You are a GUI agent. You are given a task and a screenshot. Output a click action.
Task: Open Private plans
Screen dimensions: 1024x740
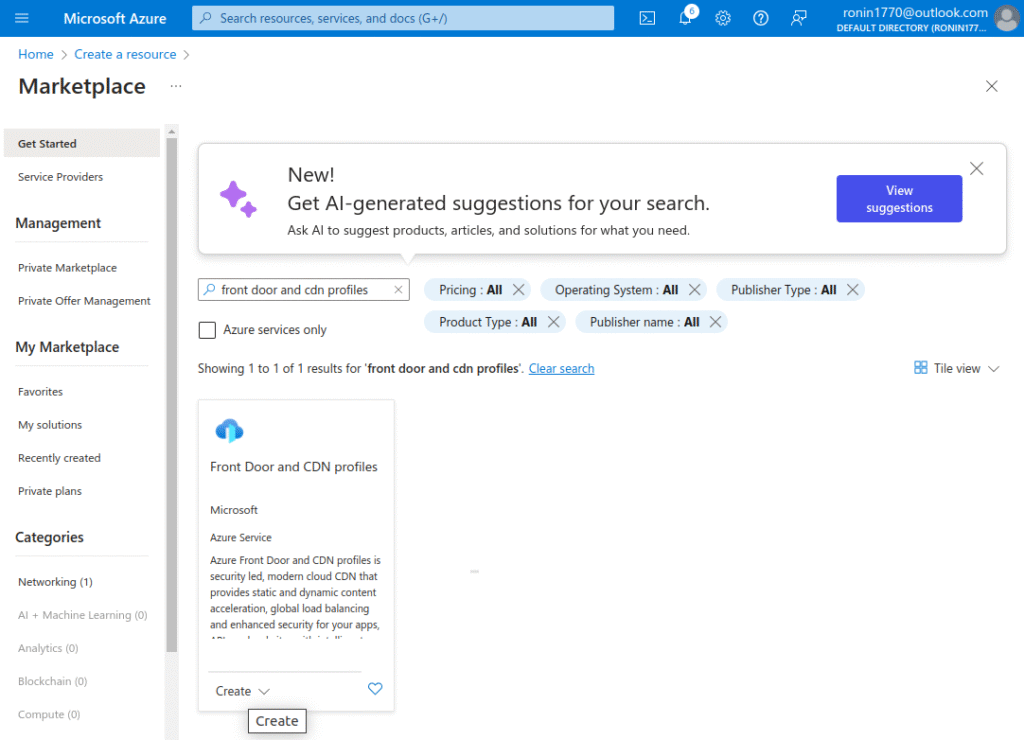50,491
